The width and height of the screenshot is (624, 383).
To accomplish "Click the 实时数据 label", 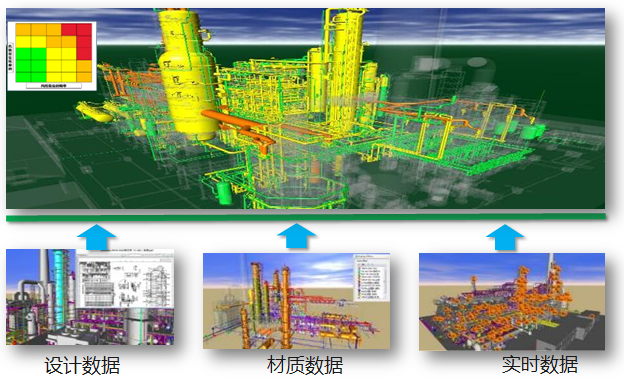I will [540, 364].
